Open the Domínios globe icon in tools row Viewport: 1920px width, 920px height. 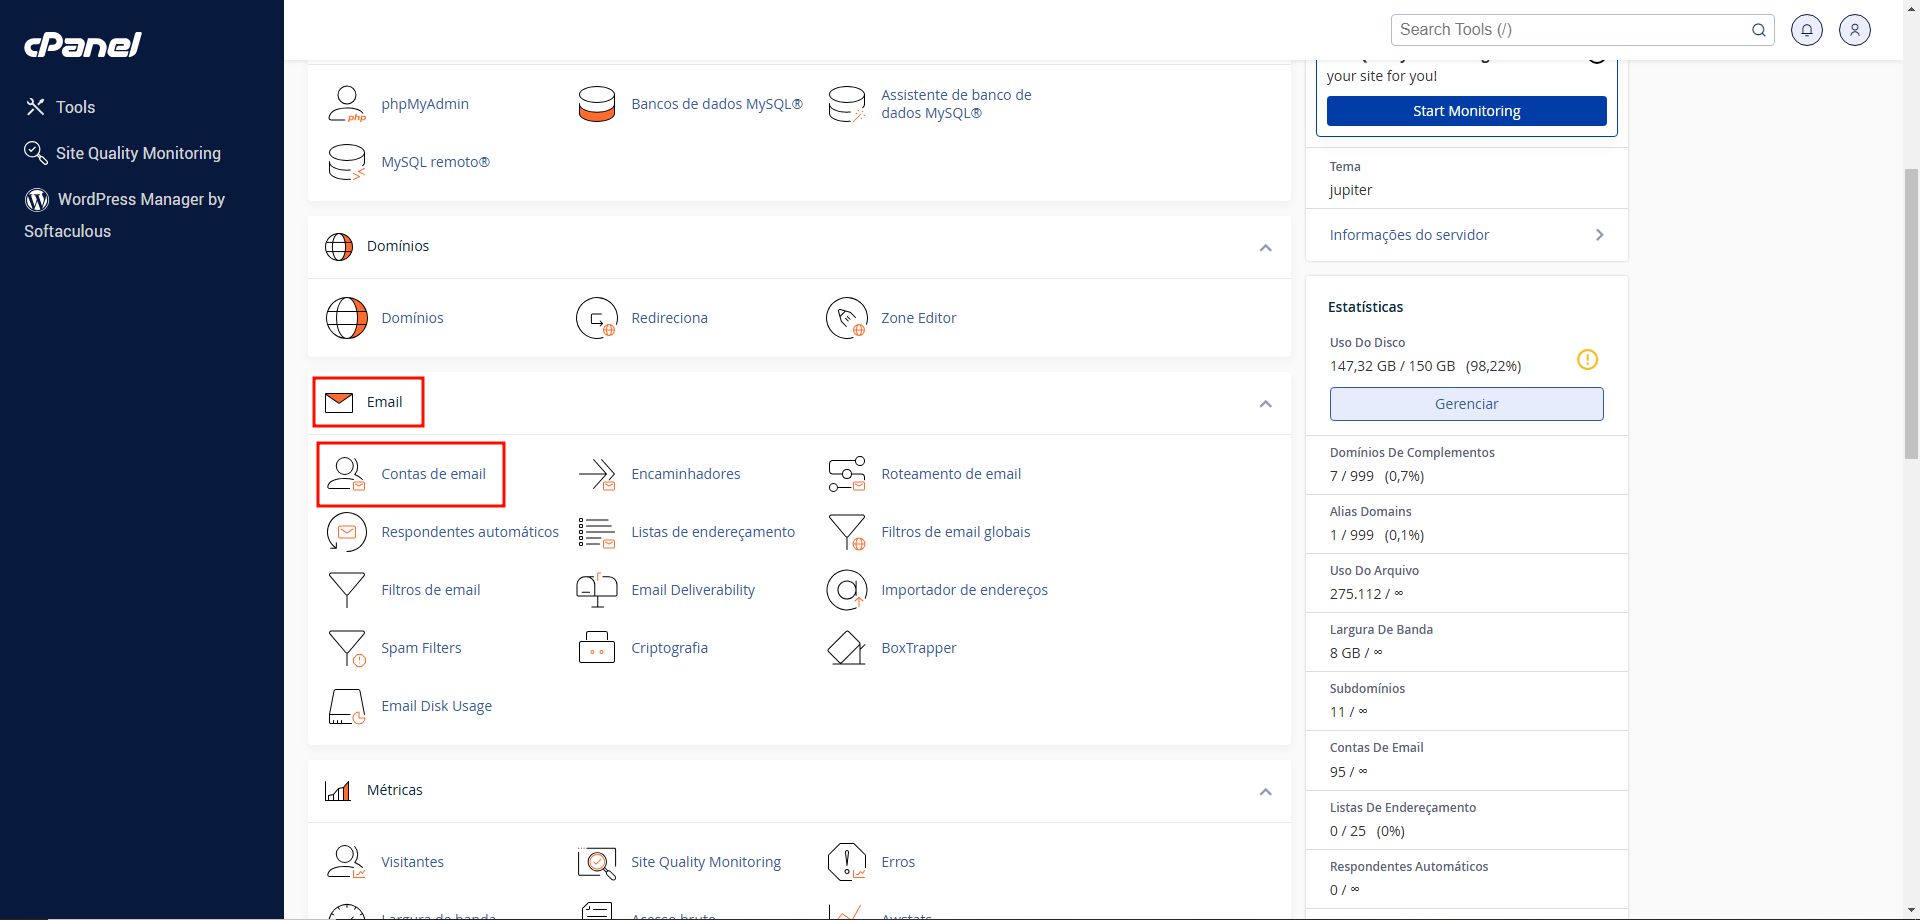tap(347, 318)
